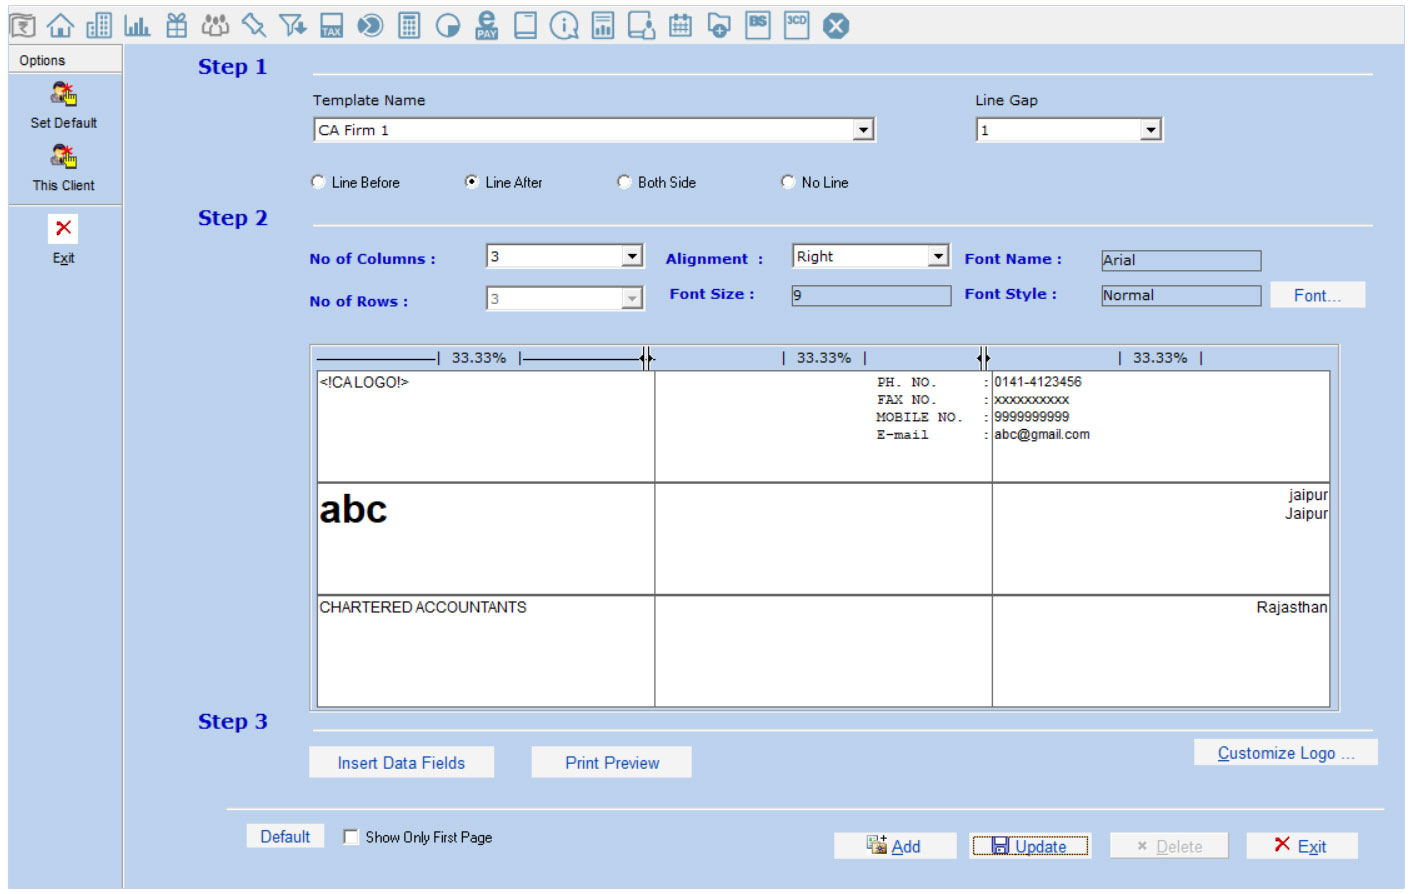Click the Home icon in the toolbar

60,26
